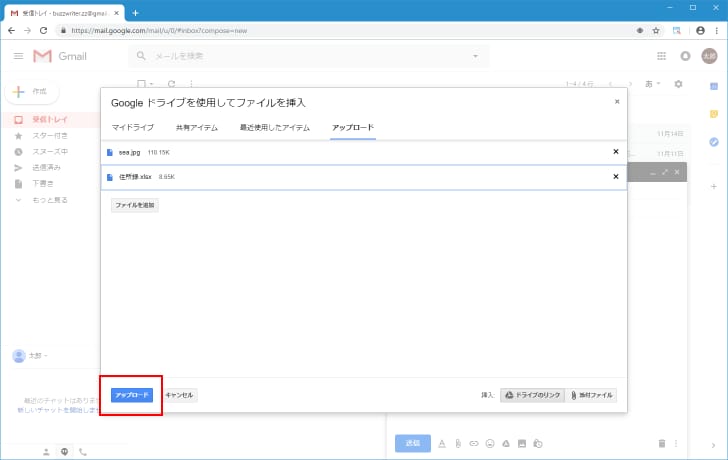Bookmark page star icon
The height and width of the screenshot is (460, 728).
coord(656,31)
